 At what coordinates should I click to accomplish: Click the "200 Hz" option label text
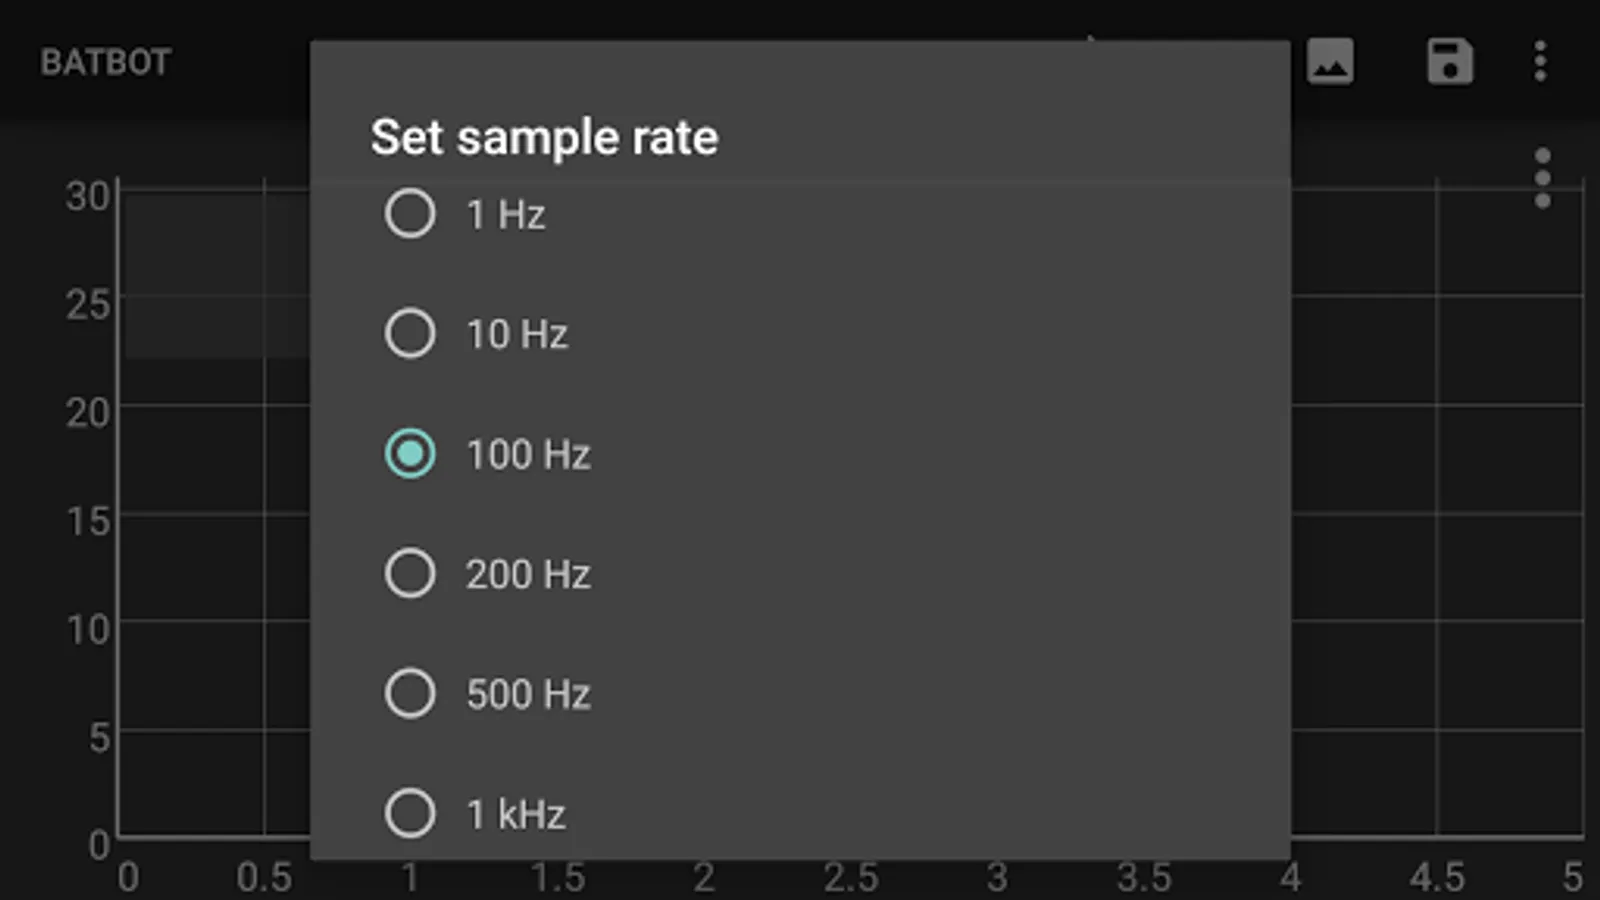pyautogui.click(x=528, y=574)
